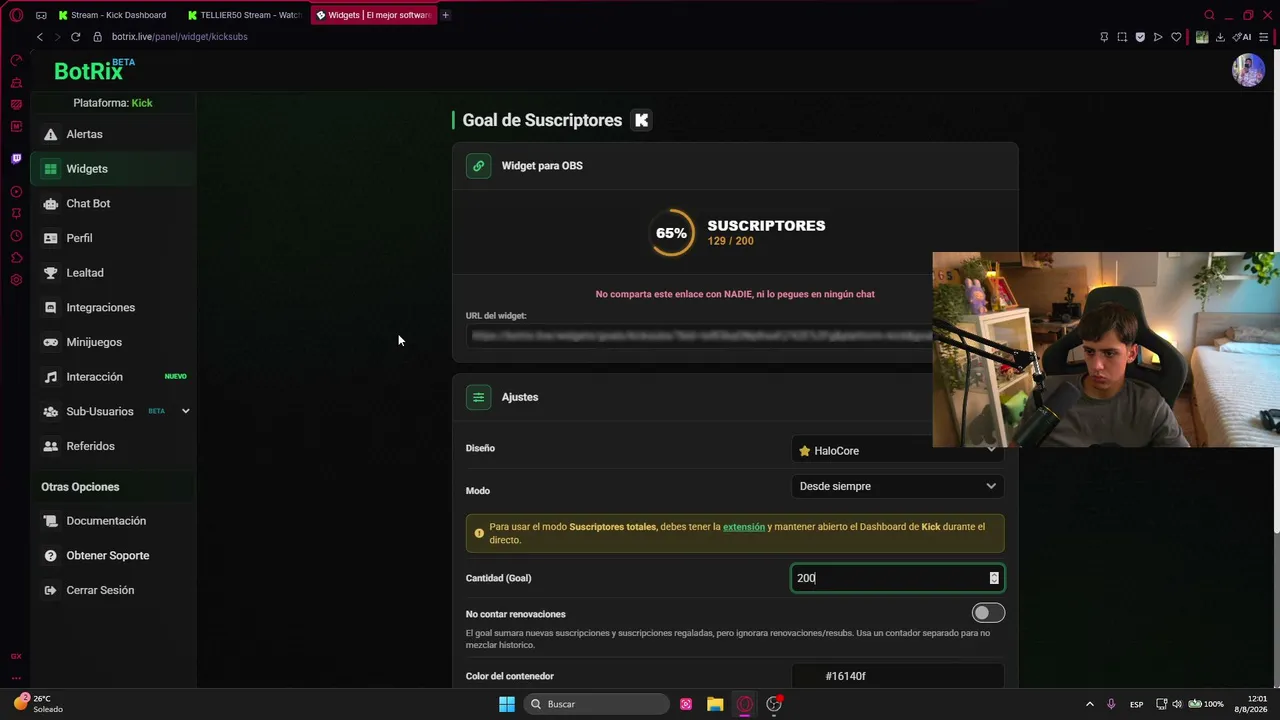Click the tab search magnifier icon
This screenshot has height=720, width=1280.
(1209, 15)
